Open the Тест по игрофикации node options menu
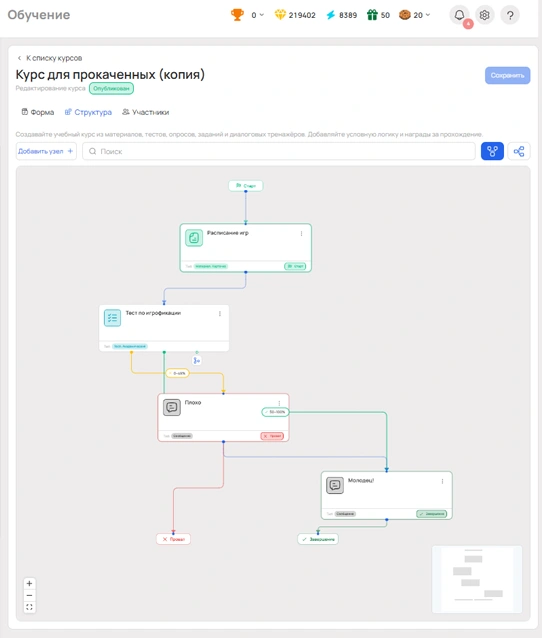Image resolution: width=542 pixels, height=638 pixels. [x=220, y=314]
